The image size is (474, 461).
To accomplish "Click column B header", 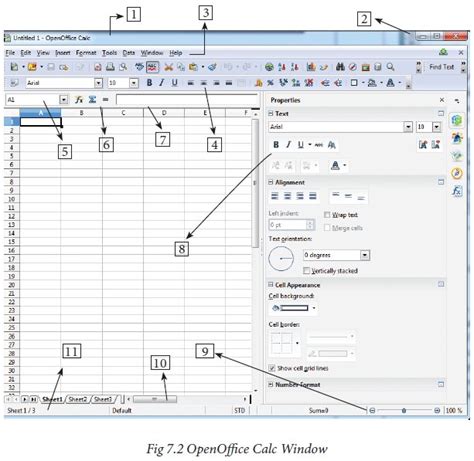I will tap(82, 113).
